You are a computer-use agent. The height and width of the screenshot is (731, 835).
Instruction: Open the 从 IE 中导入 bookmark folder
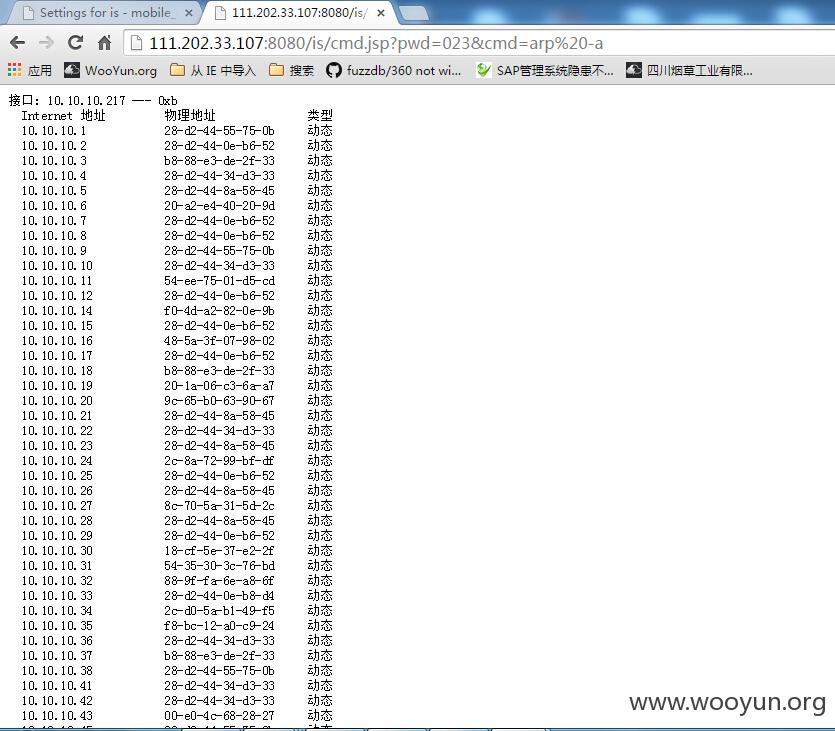tap(212, 70)
